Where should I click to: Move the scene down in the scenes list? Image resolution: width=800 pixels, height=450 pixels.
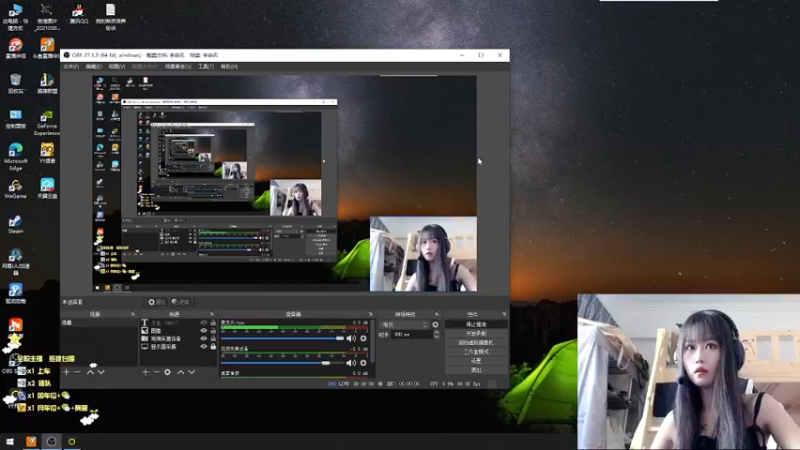click(101, 372)
